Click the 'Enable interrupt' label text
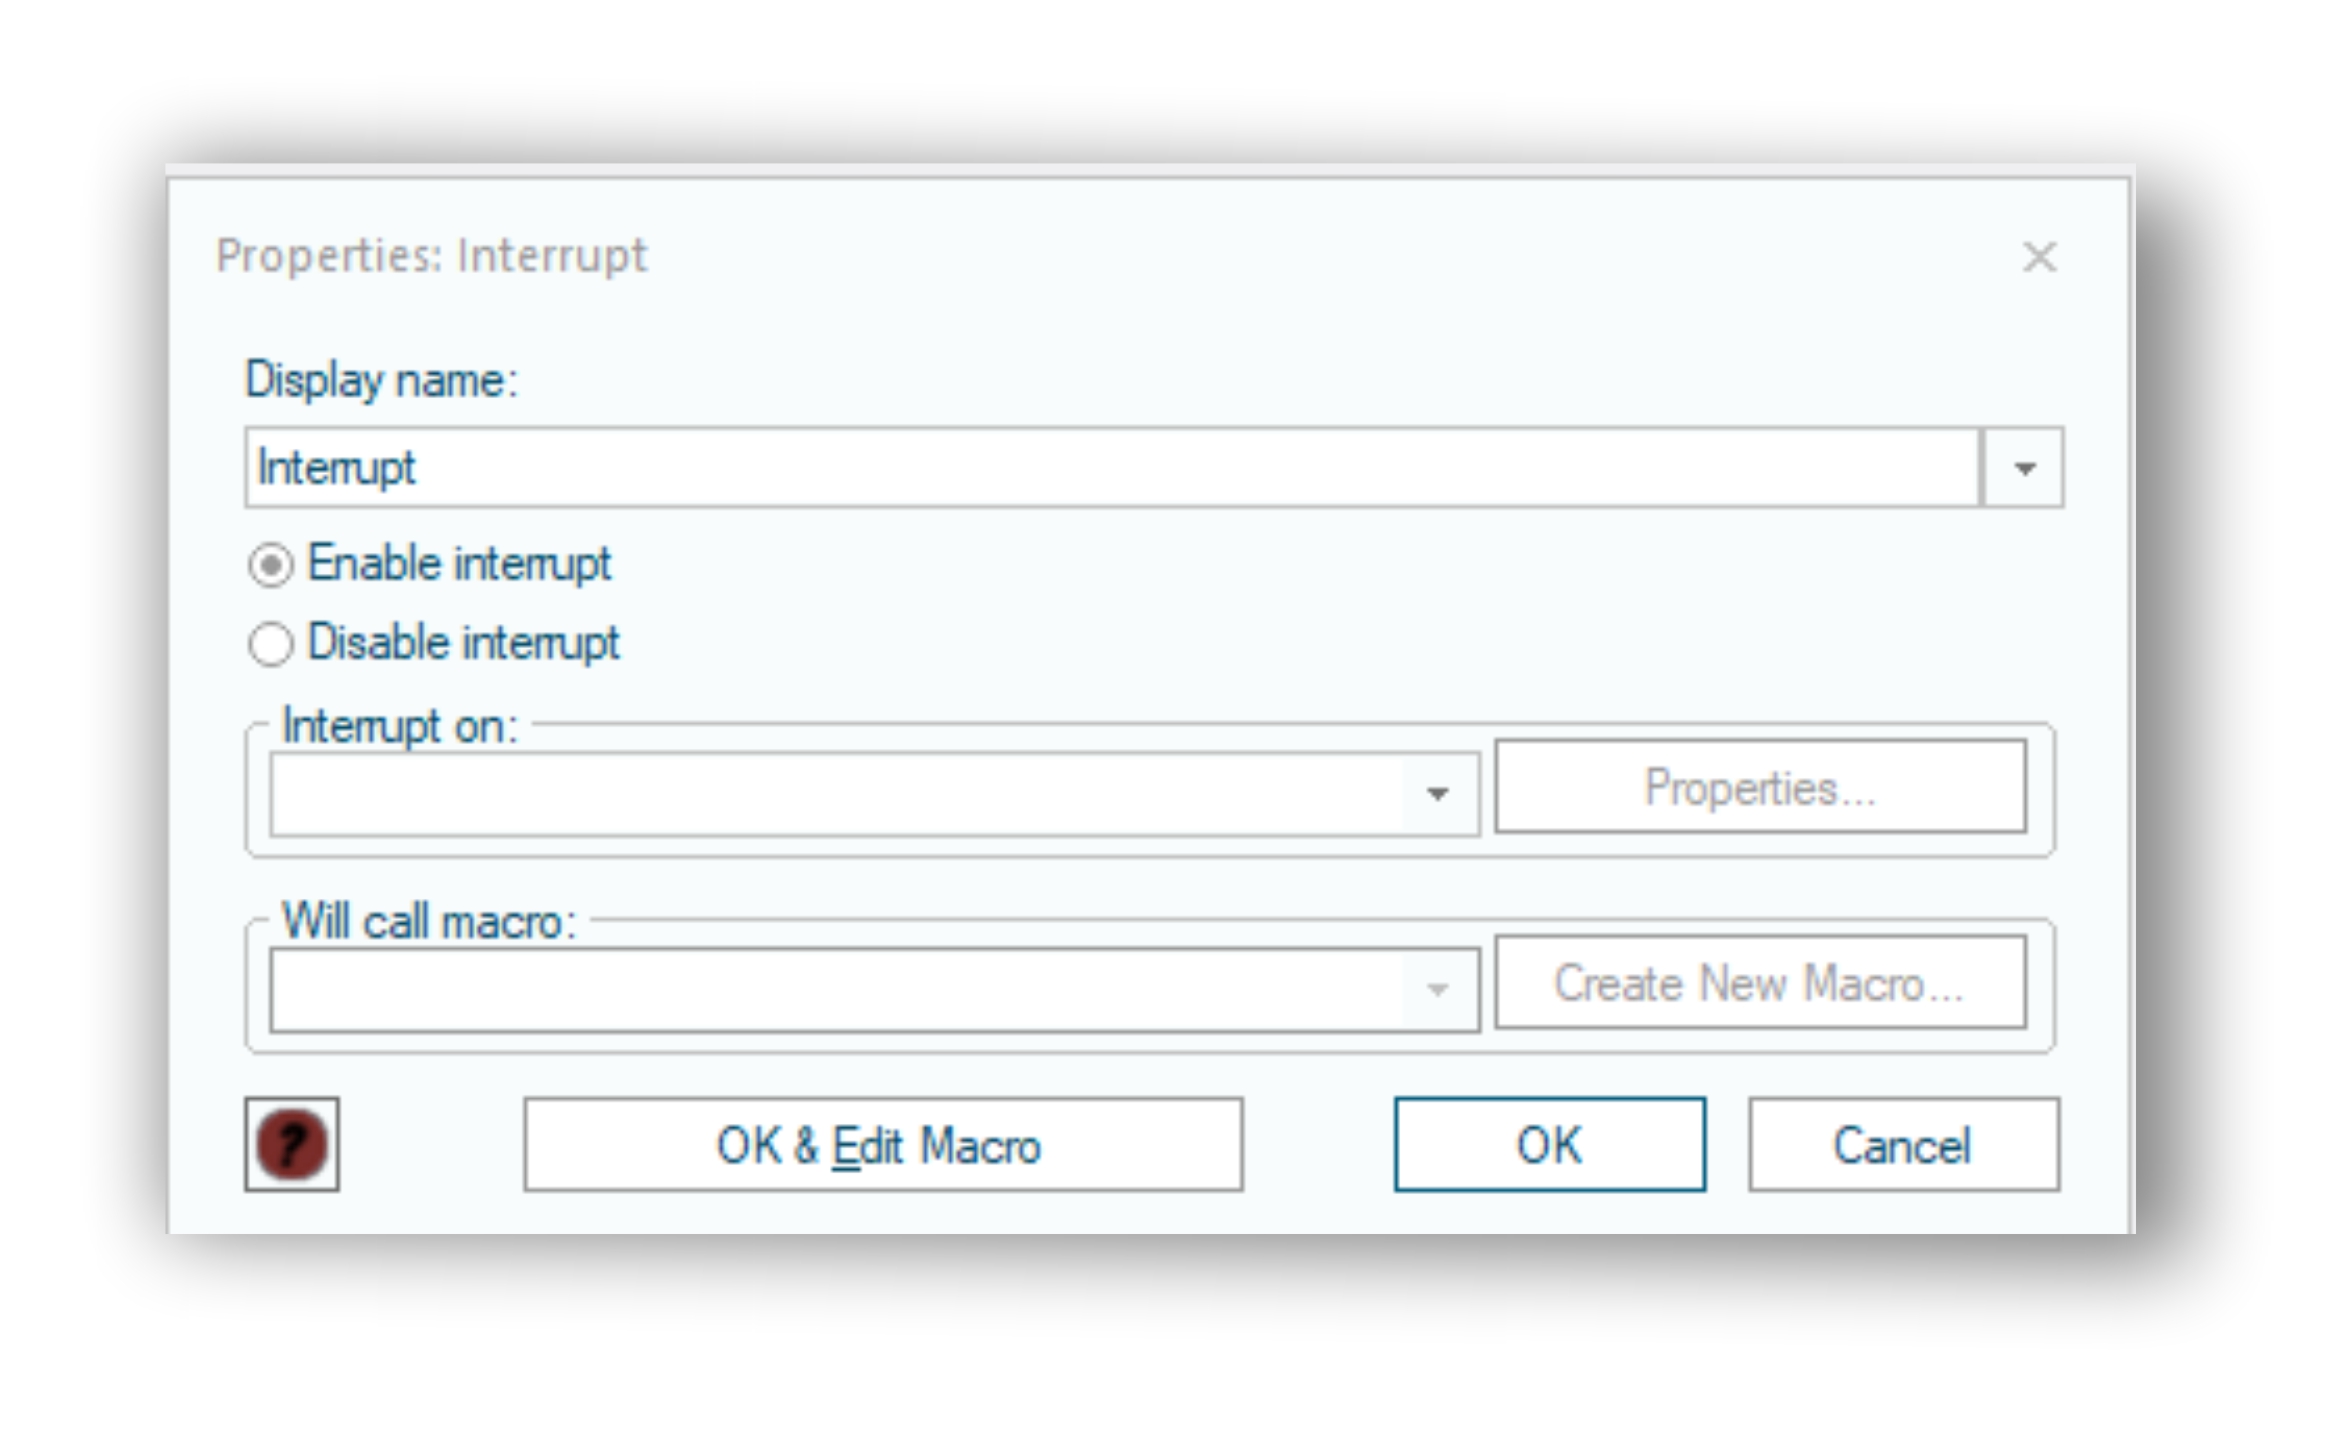Viewport: 2352px width, 1429px height. [459, 564]
